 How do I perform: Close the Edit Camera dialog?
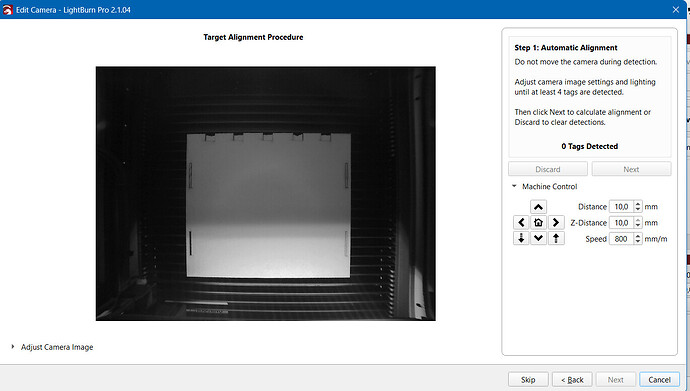[676, 10]
